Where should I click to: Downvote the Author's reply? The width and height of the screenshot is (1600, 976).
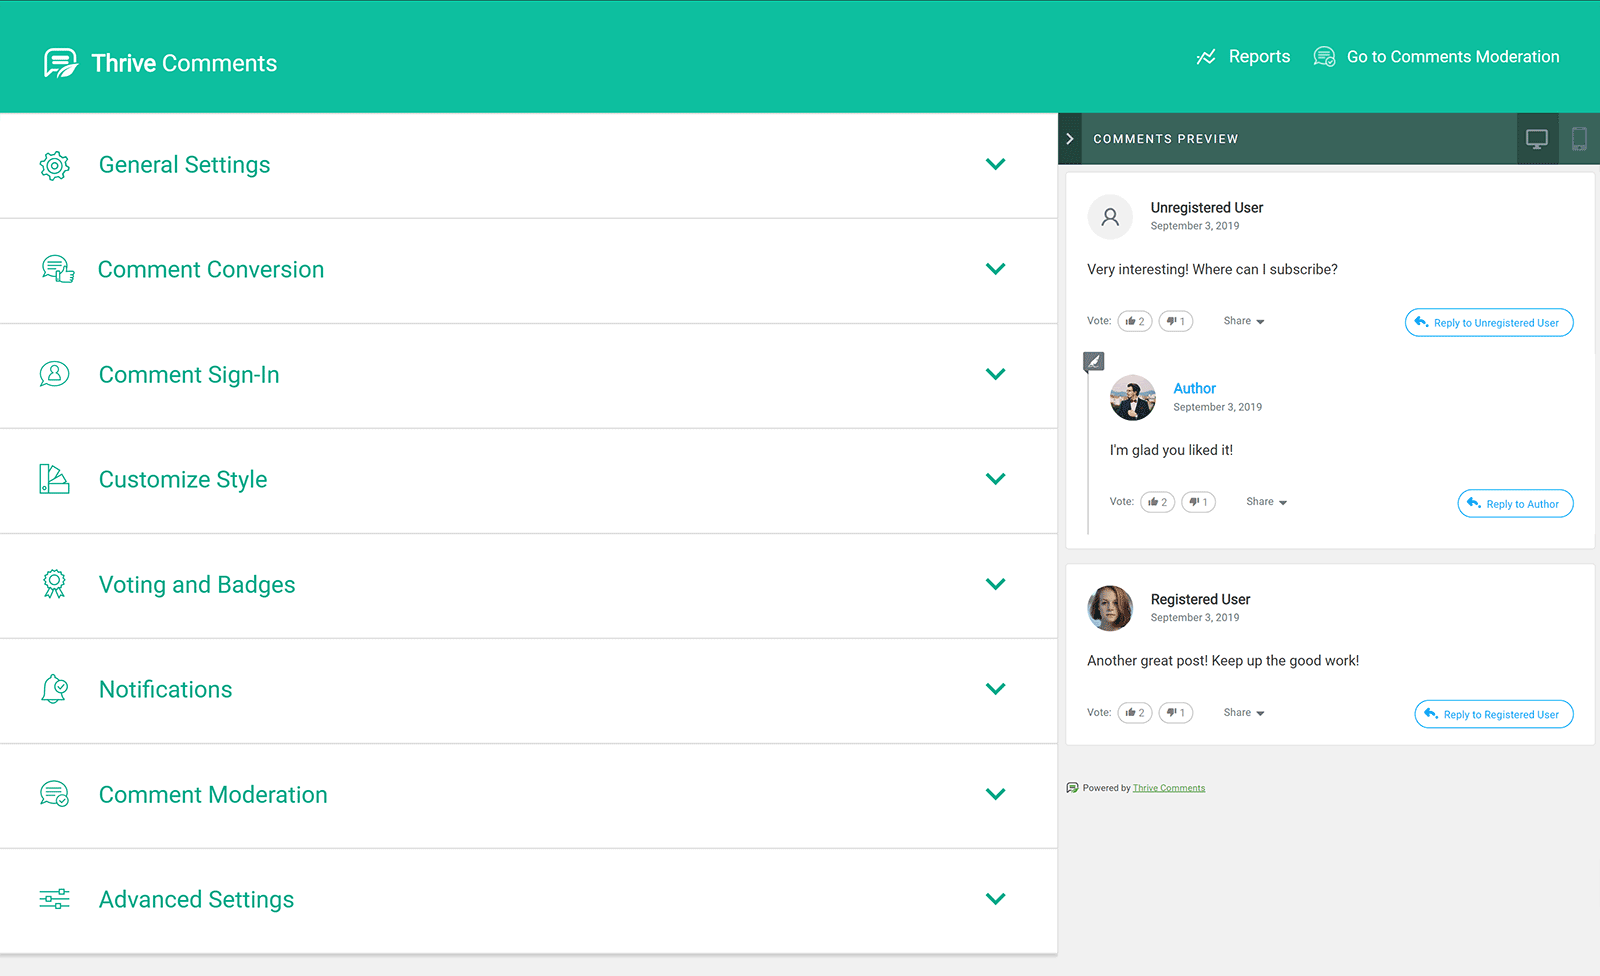click(x=1199, y=502)
